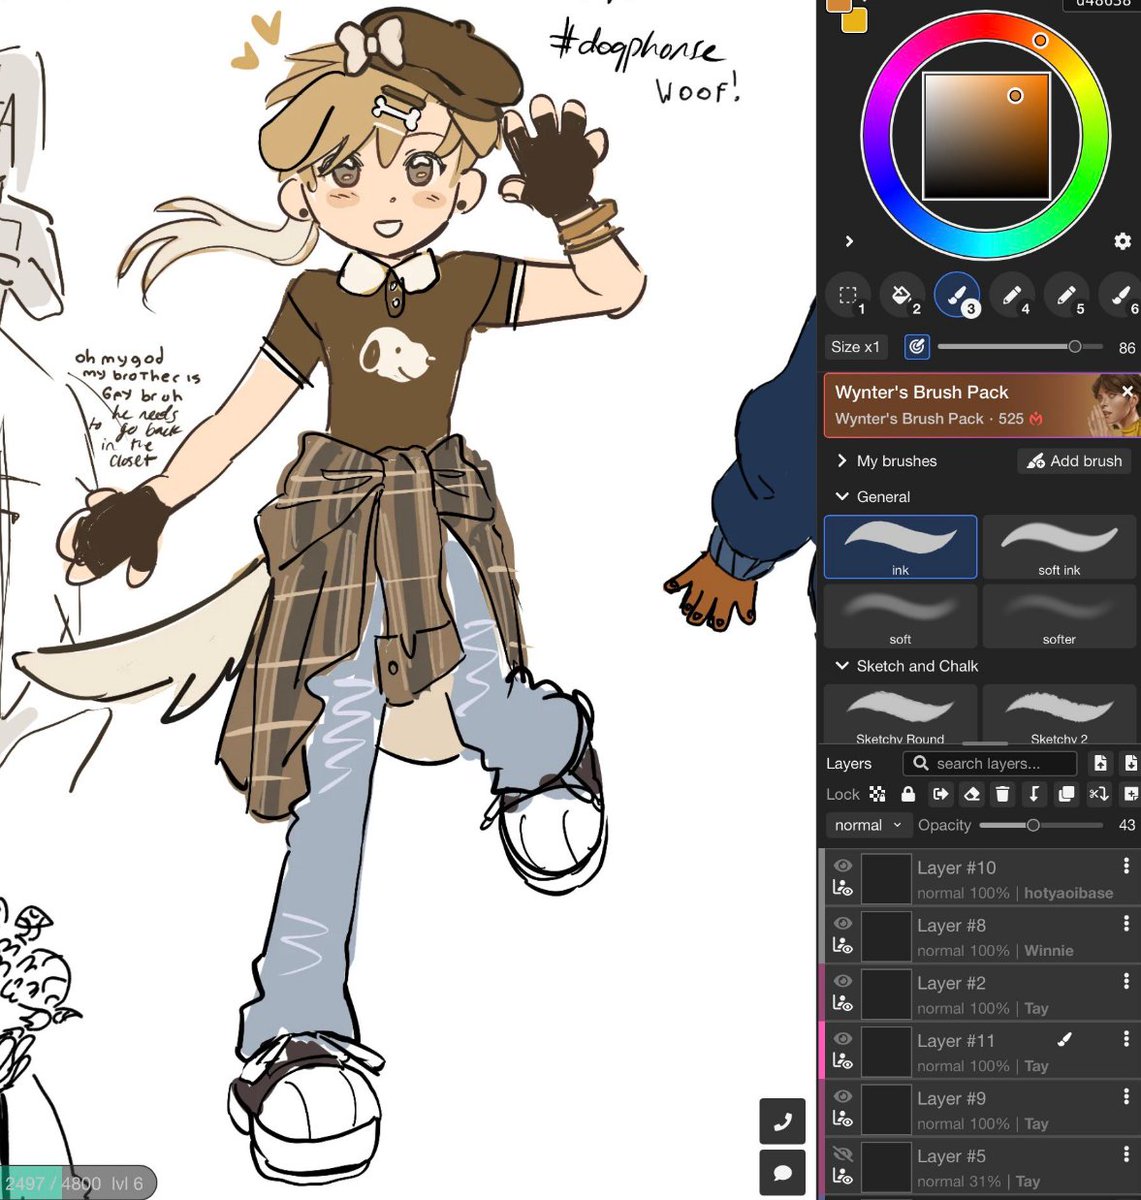The width and height of the screenshot is (1141, 1200).
Task: Close the Wynter's Brush Pack banner
Action: pos(1127,391)
